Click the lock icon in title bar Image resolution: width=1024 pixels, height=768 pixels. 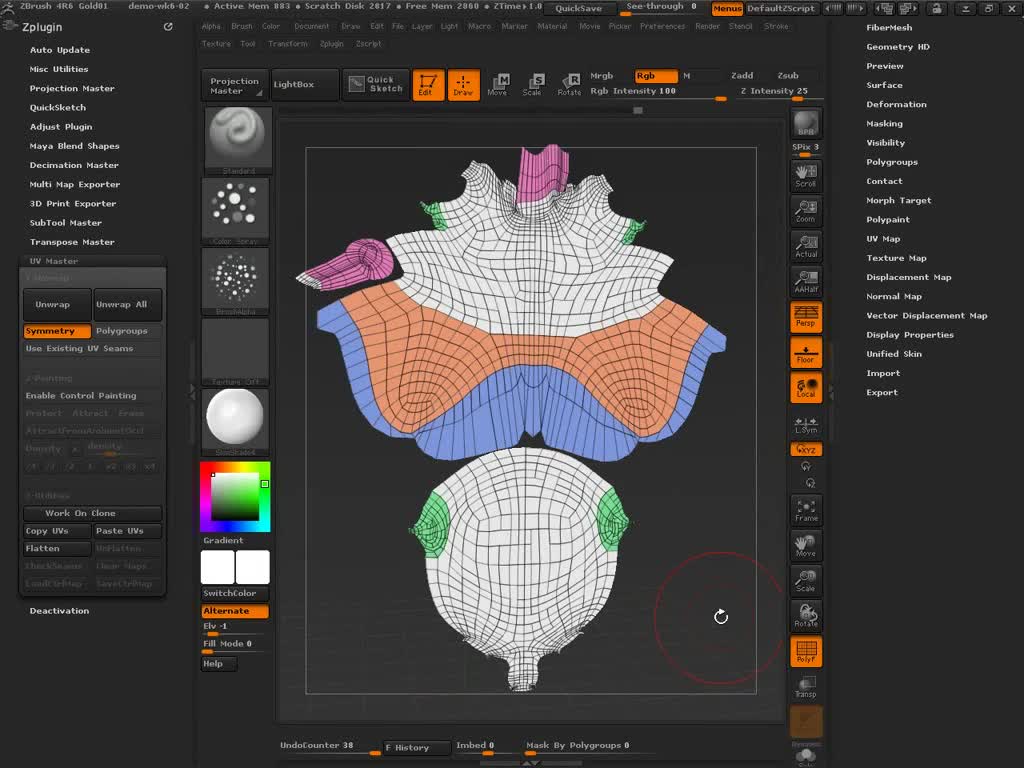point(936,8)
